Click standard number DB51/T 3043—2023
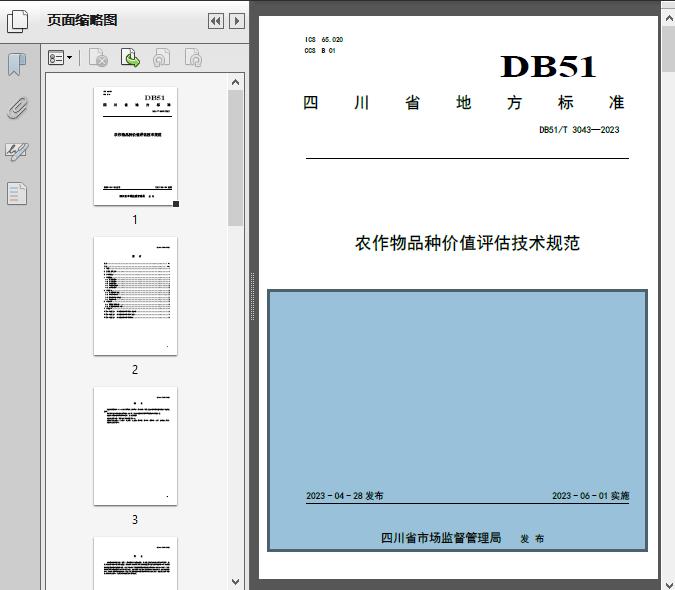 tap(579, 130)
